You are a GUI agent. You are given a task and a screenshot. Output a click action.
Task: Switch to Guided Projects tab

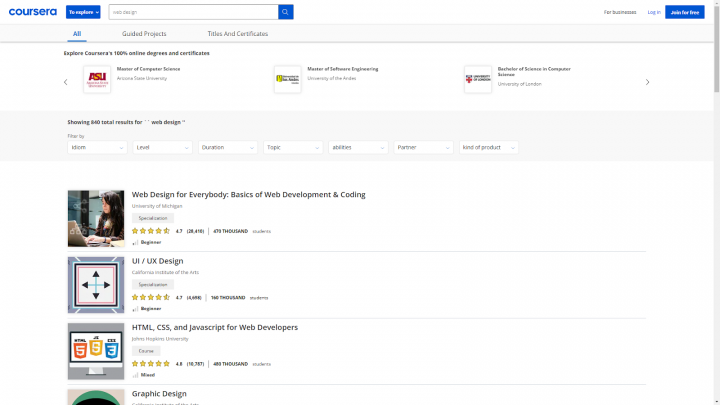point(144,34)
